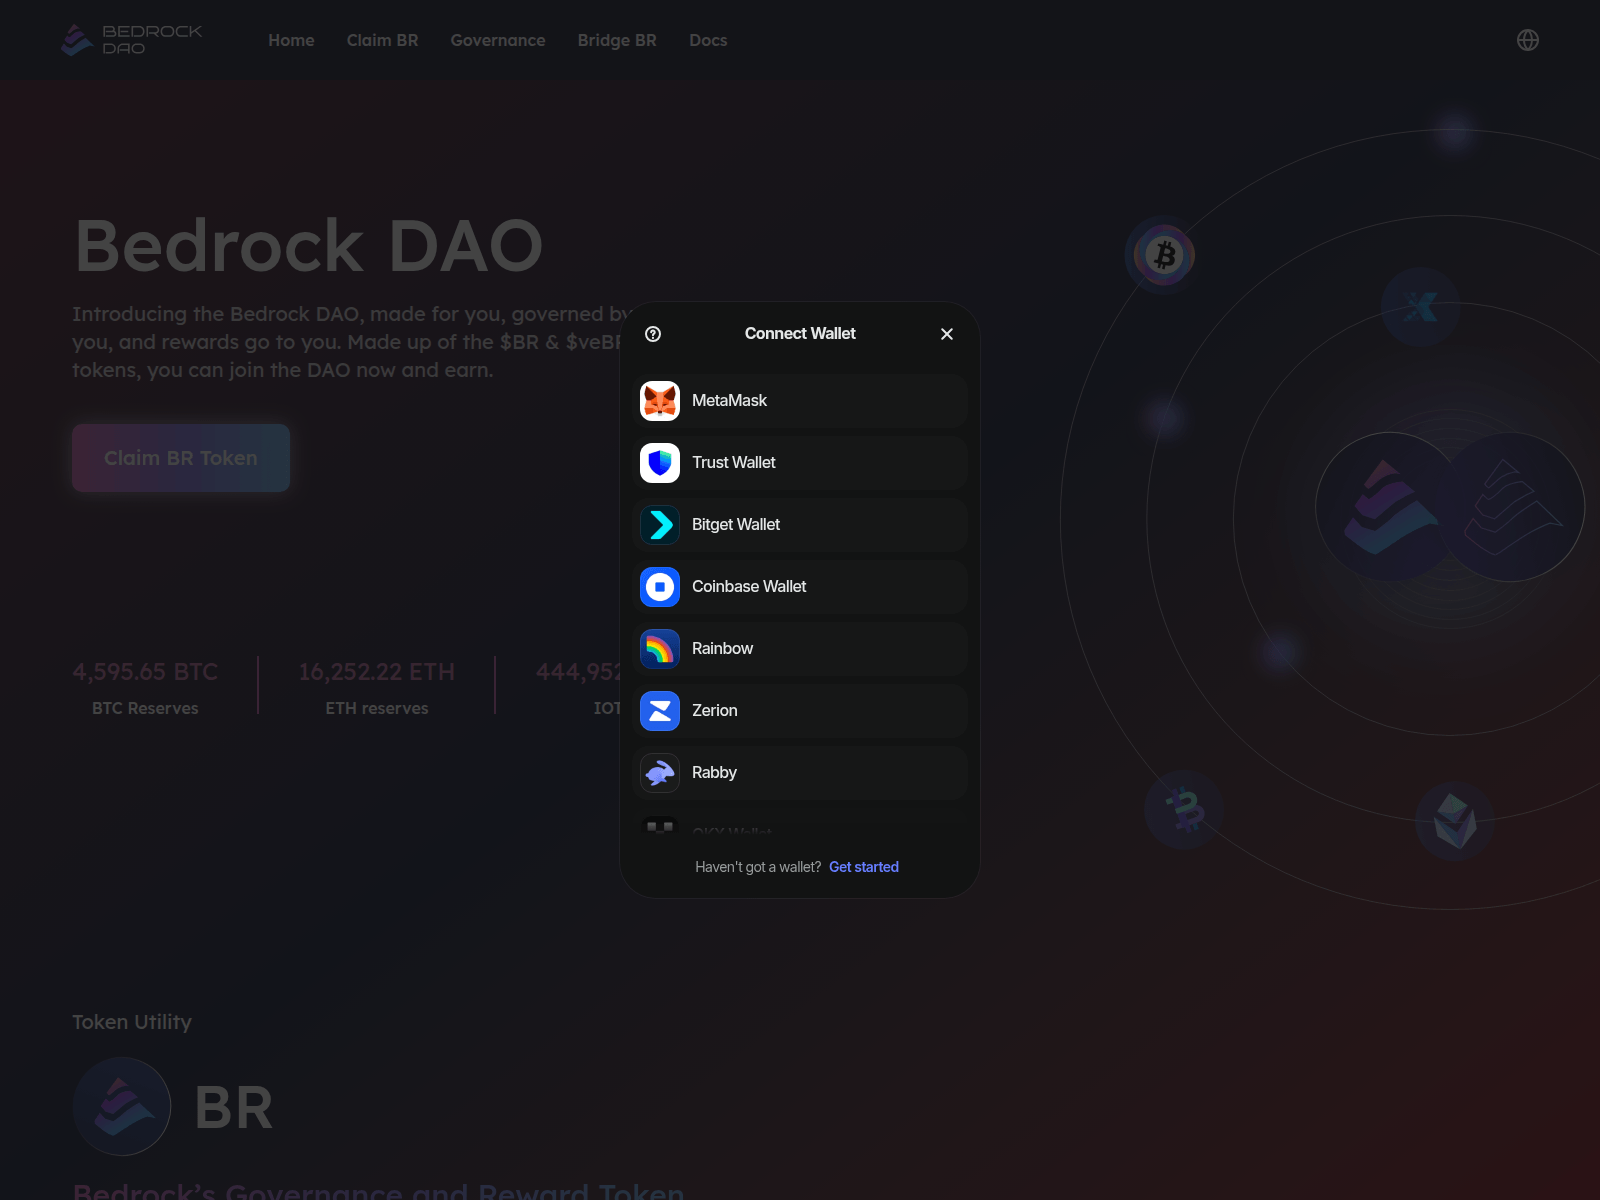The height and width of the screenshot is (1200, 1600).
Task: Open the Docs nav item
Action: pyautogui.click(x=708, y=40)
